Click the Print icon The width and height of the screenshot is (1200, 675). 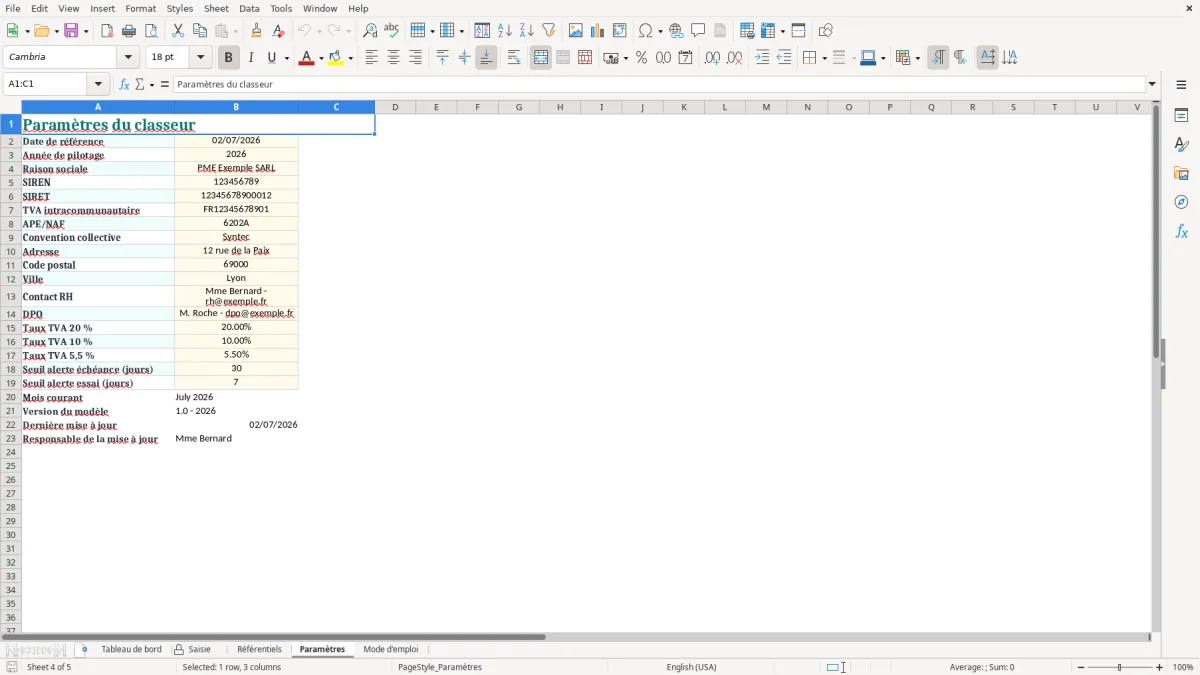click(129, 30)
